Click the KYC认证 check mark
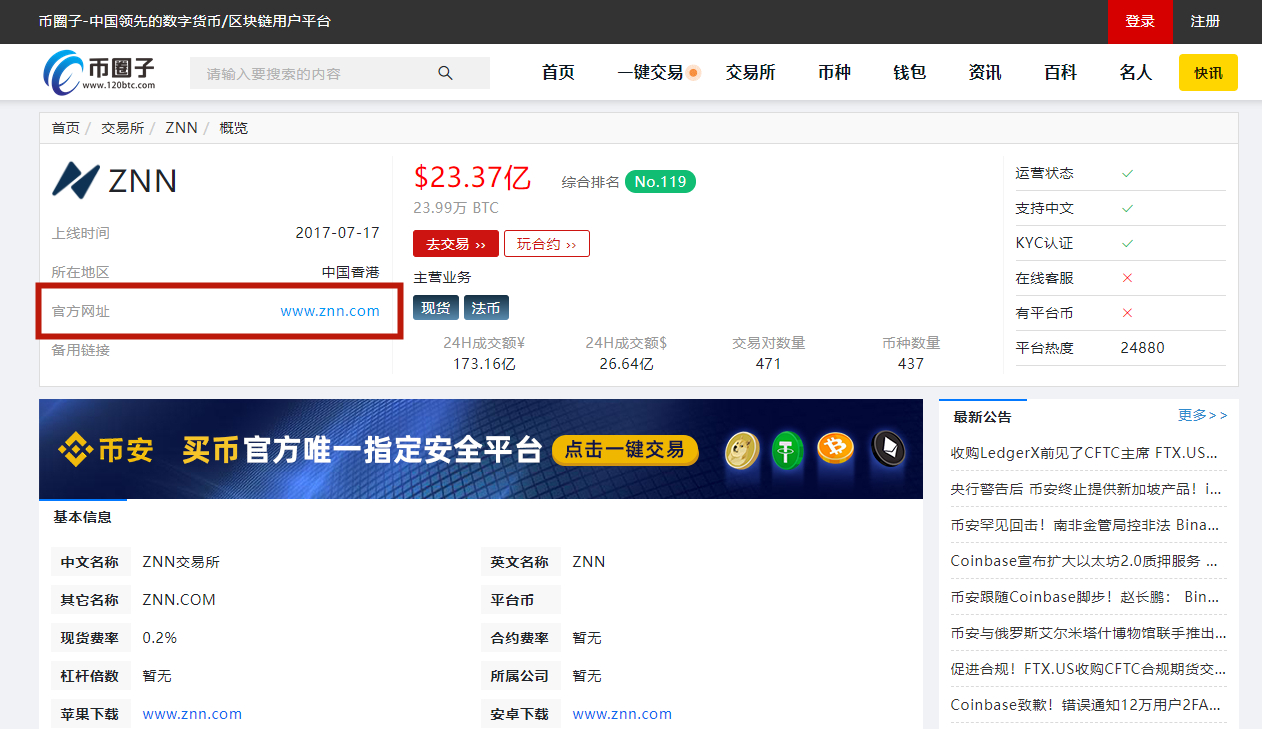This screenshot has width=1262, height=729. pyautogui.click(x=1127, y=243)
